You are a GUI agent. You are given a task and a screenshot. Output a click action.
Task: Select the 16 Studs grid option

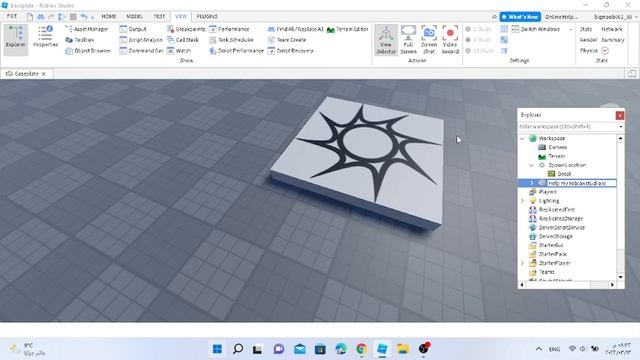[x=479, y=51]
